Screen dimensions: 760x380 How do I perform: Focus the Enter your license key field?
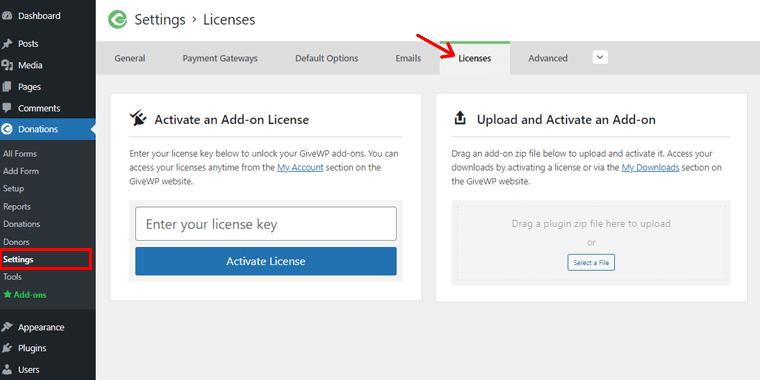point(266,224)
